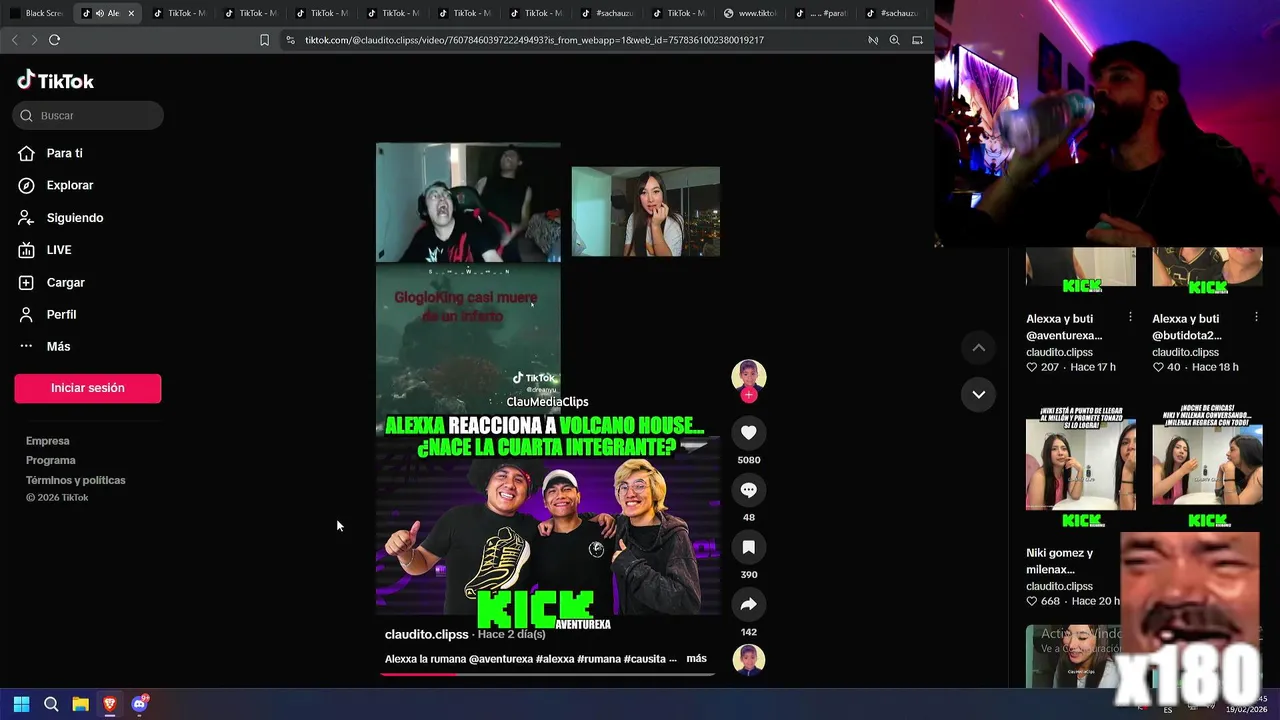Mute the audio icon on the active tab
Screen dimensions: 1280x720
tap(100, 13)
